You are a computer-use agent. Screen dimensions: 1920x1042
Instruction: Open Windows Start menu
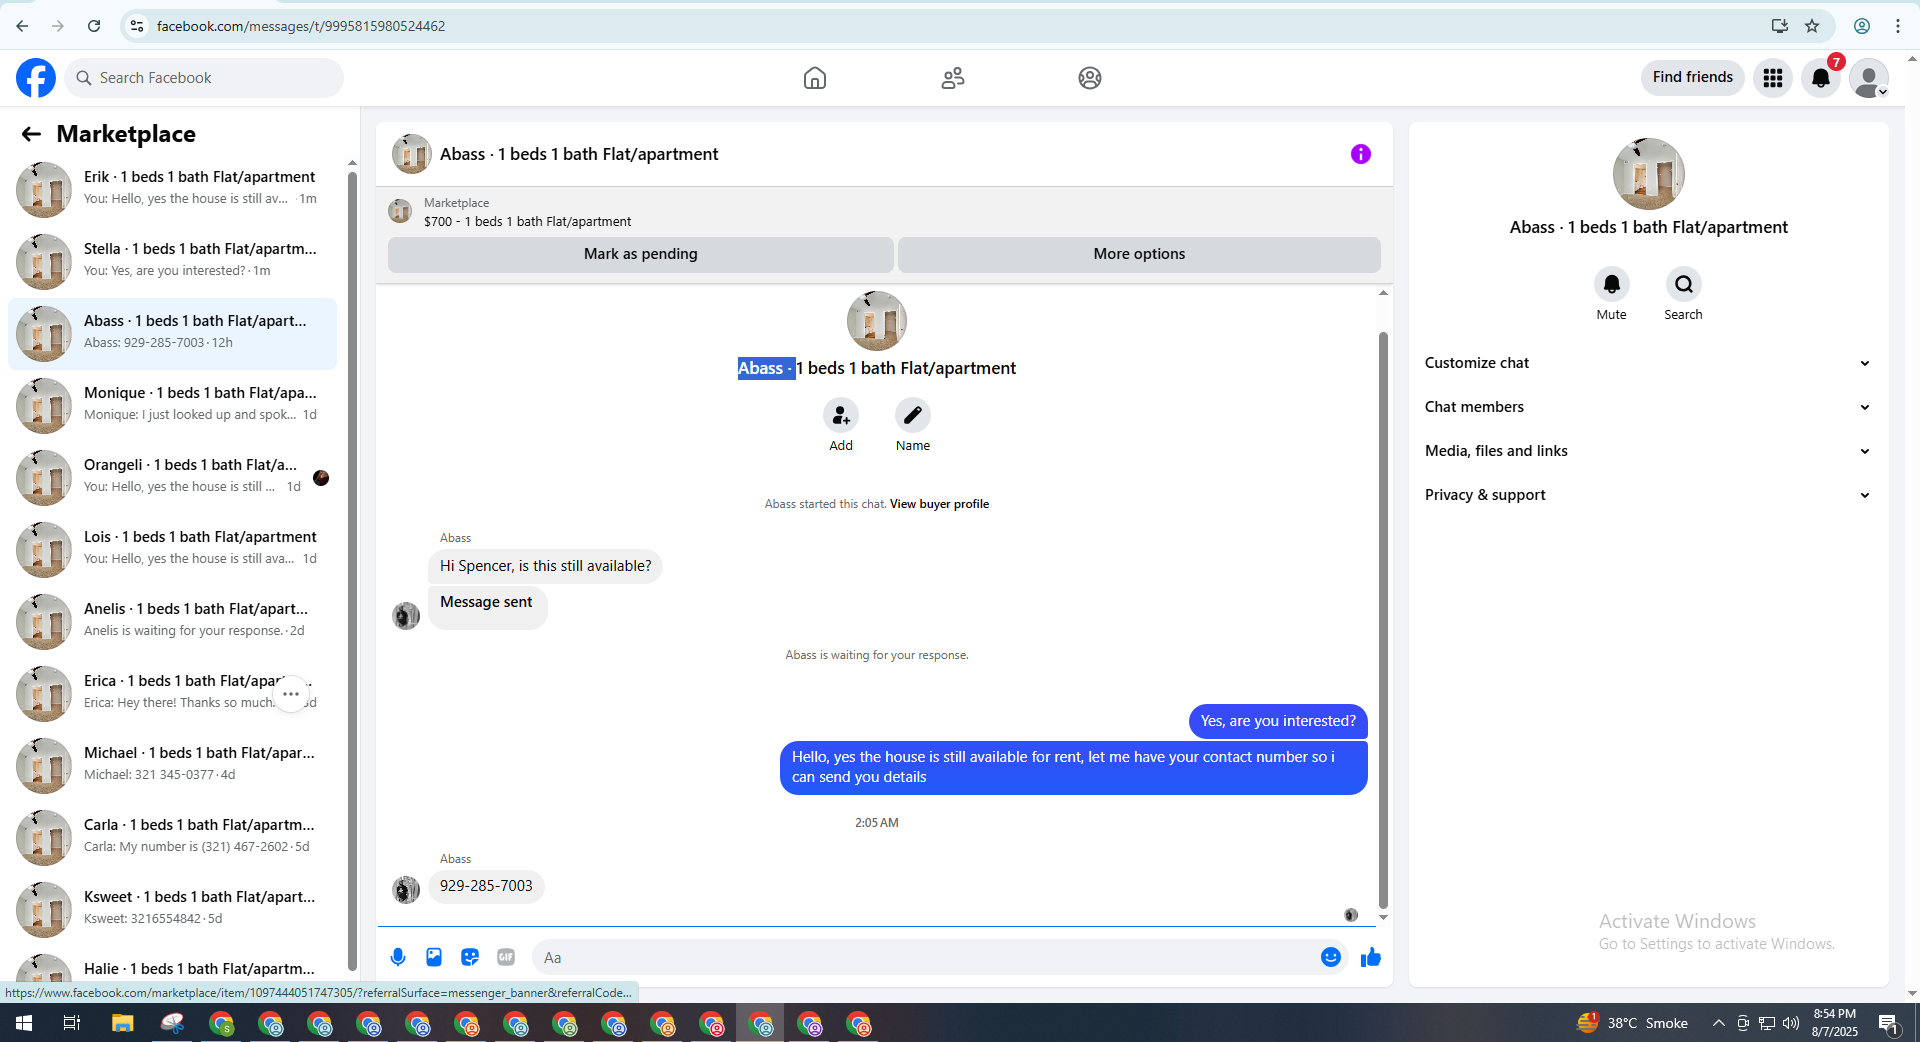(x=24, y=1023)
